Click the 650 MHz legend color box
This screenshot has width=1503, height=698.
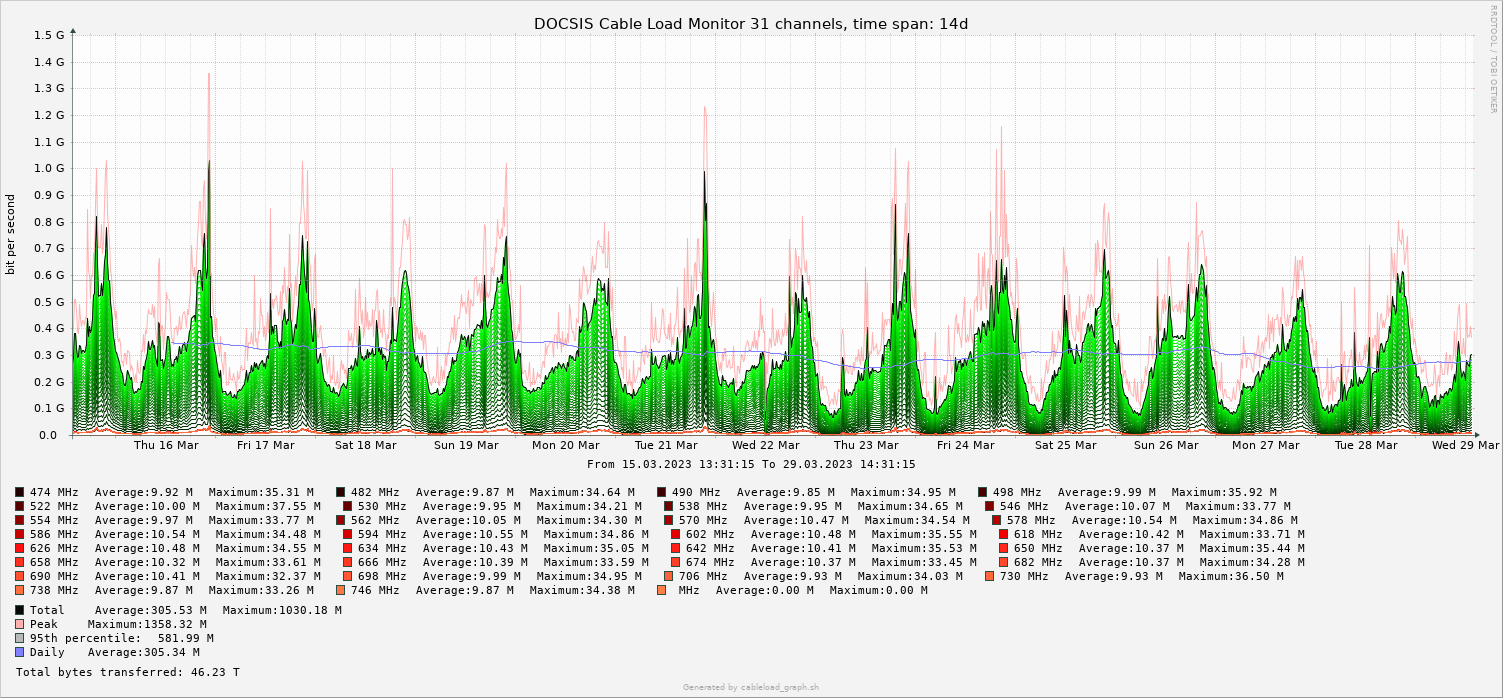1003,548
